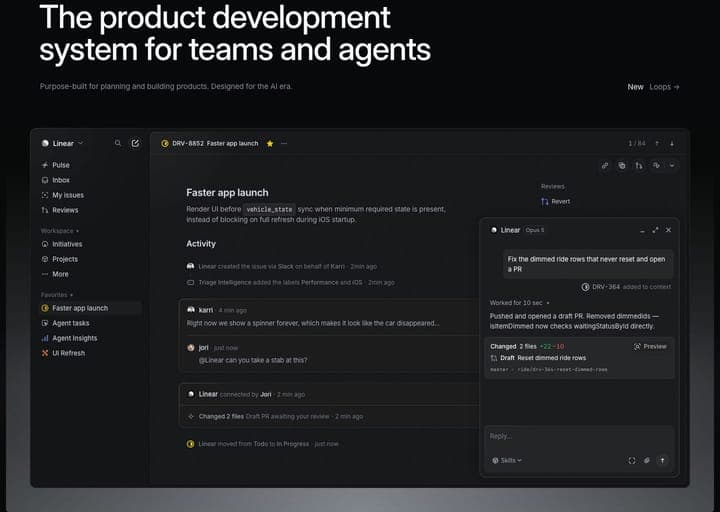Screen dimensions: 720x512
Task: Toggle the favorite star on Faster app launch
Action: tap(270, 144)
